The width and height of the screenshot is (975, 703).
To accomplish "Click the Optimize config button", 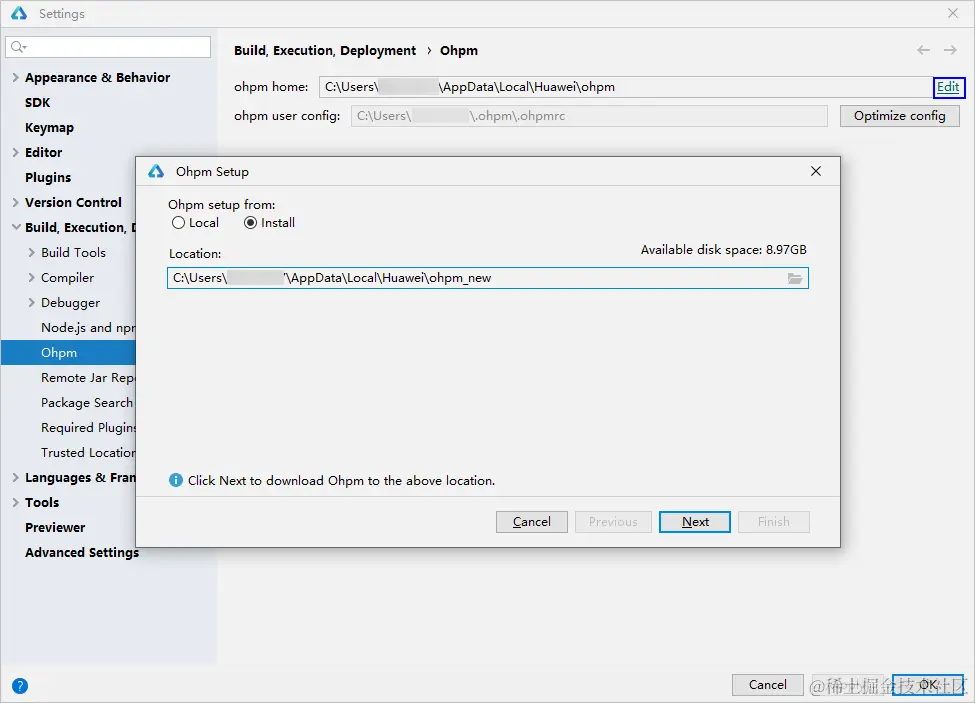I will coord(899,116).
